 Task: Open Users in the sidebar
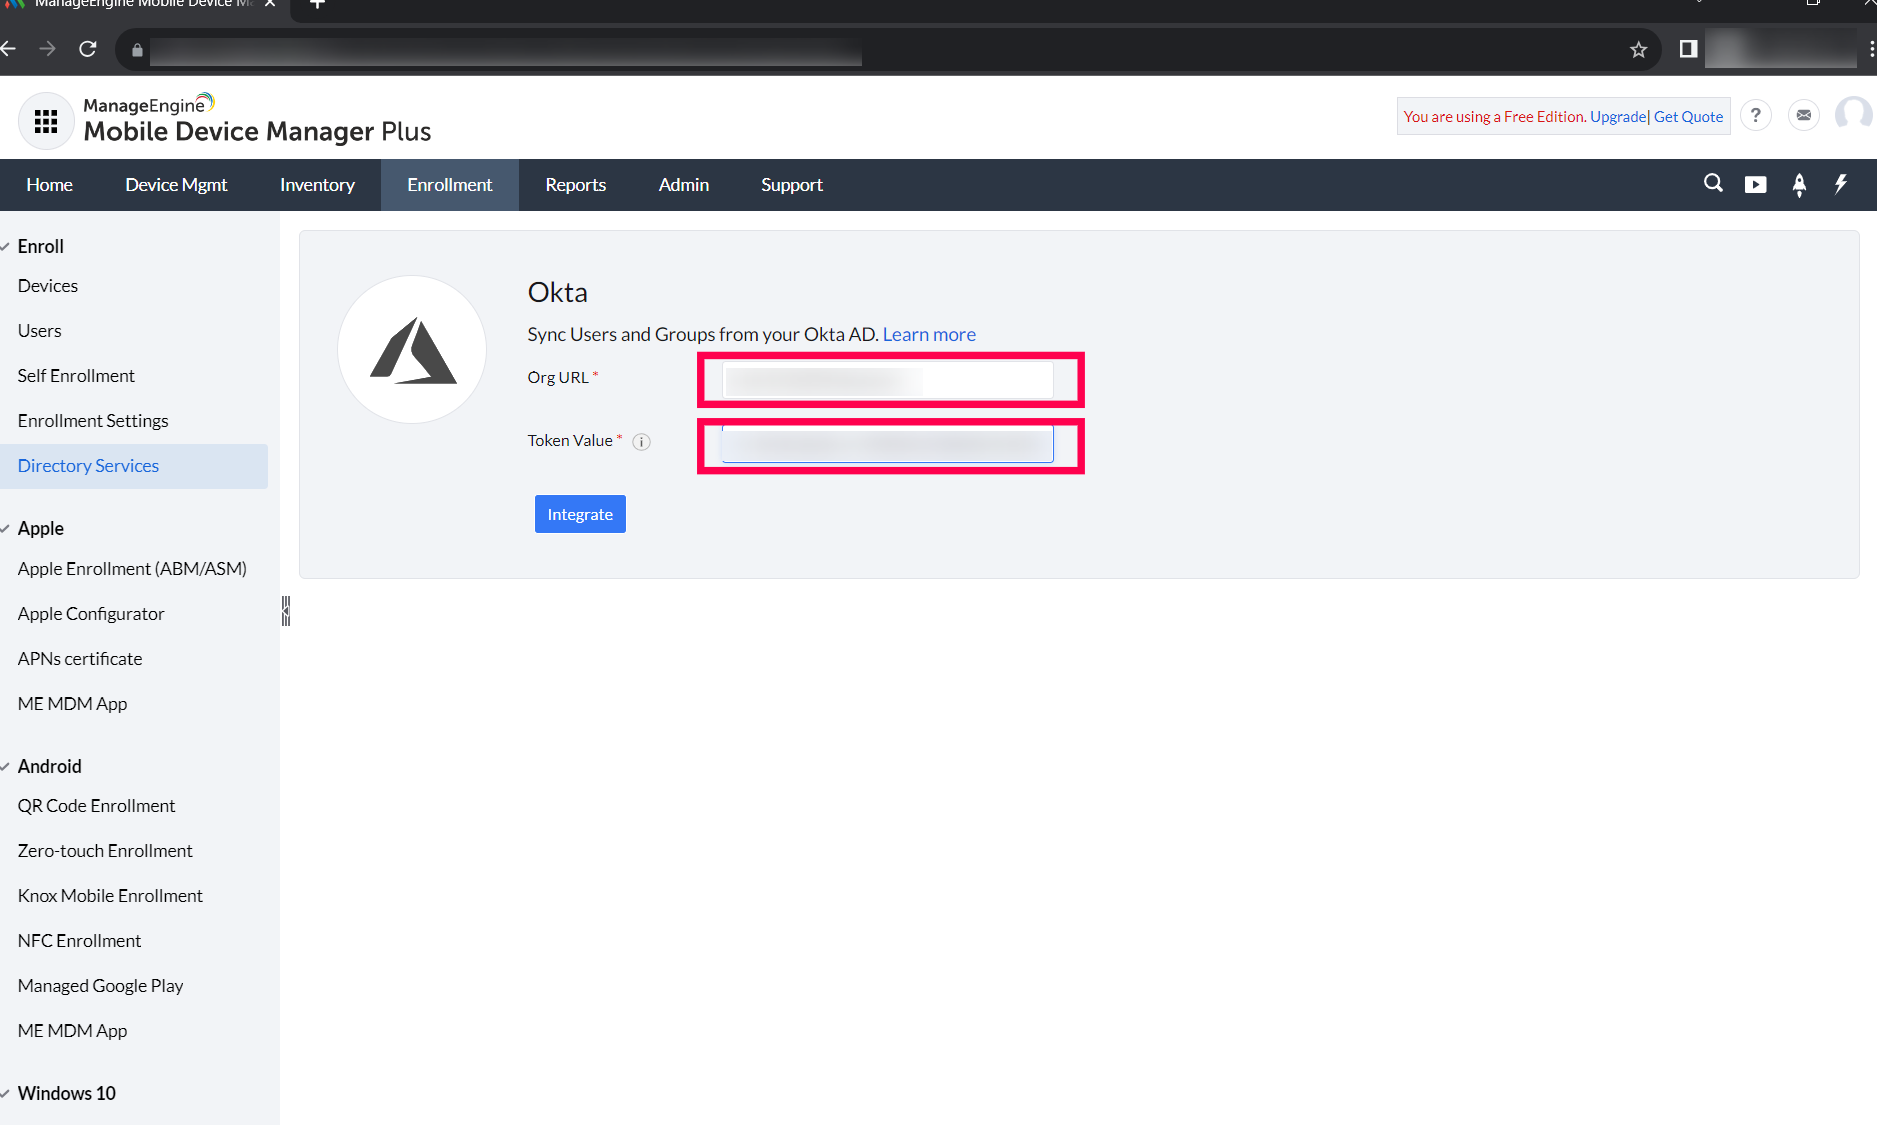(40, 331)
